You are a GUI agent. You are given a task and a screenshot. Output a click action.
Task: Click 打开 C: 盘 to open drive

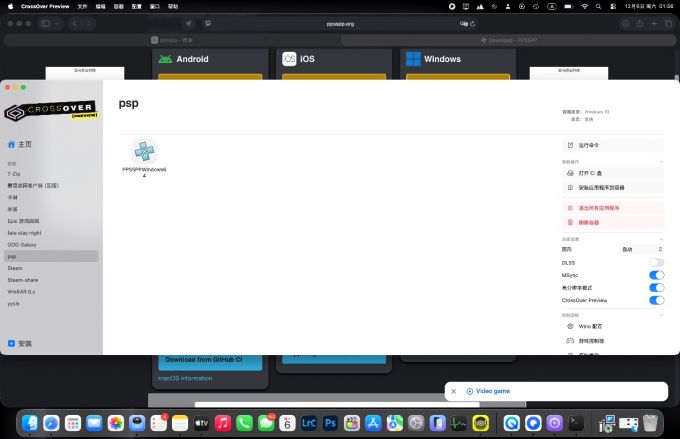click(612, 173)
